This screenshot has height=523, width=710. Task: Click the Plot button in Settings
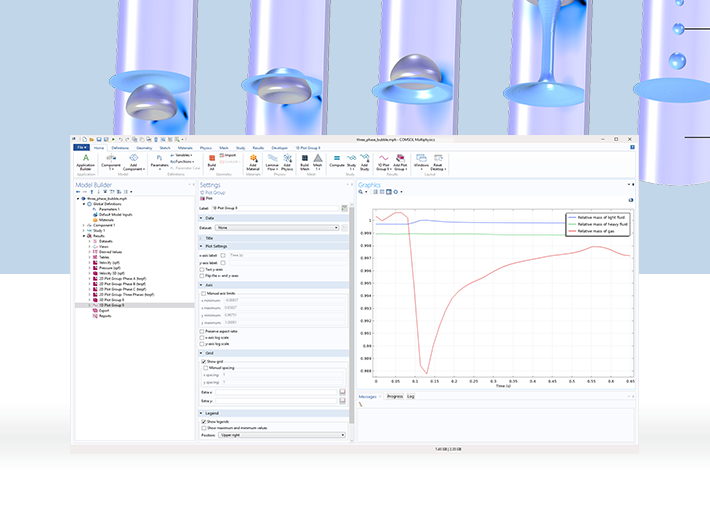click(x=206, y=198)
